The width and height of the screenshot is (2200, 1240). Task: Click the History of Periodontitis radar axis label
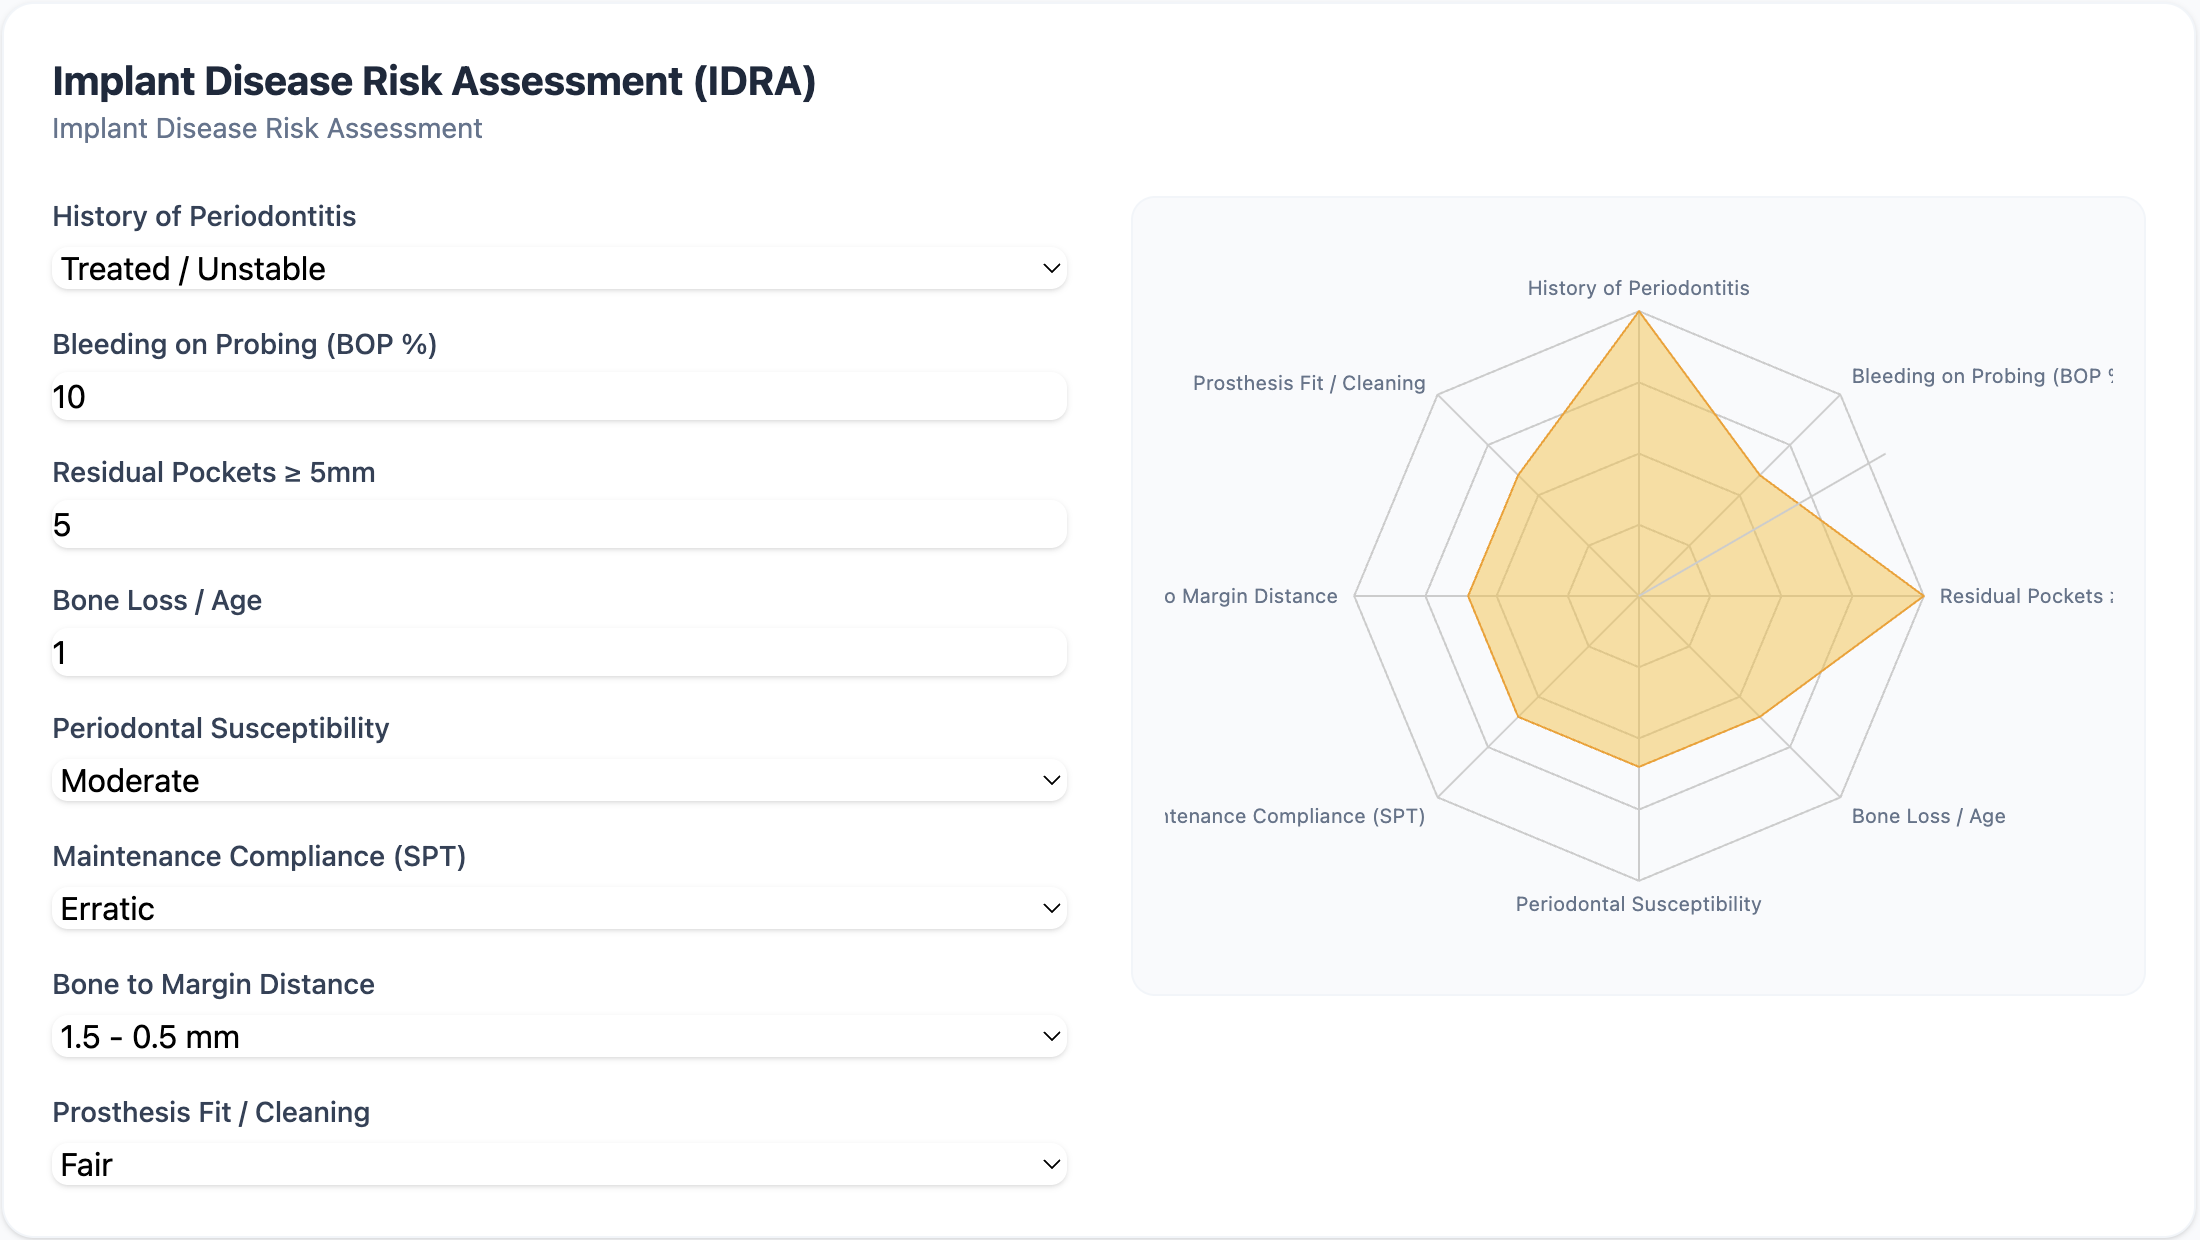[1638, 288]
